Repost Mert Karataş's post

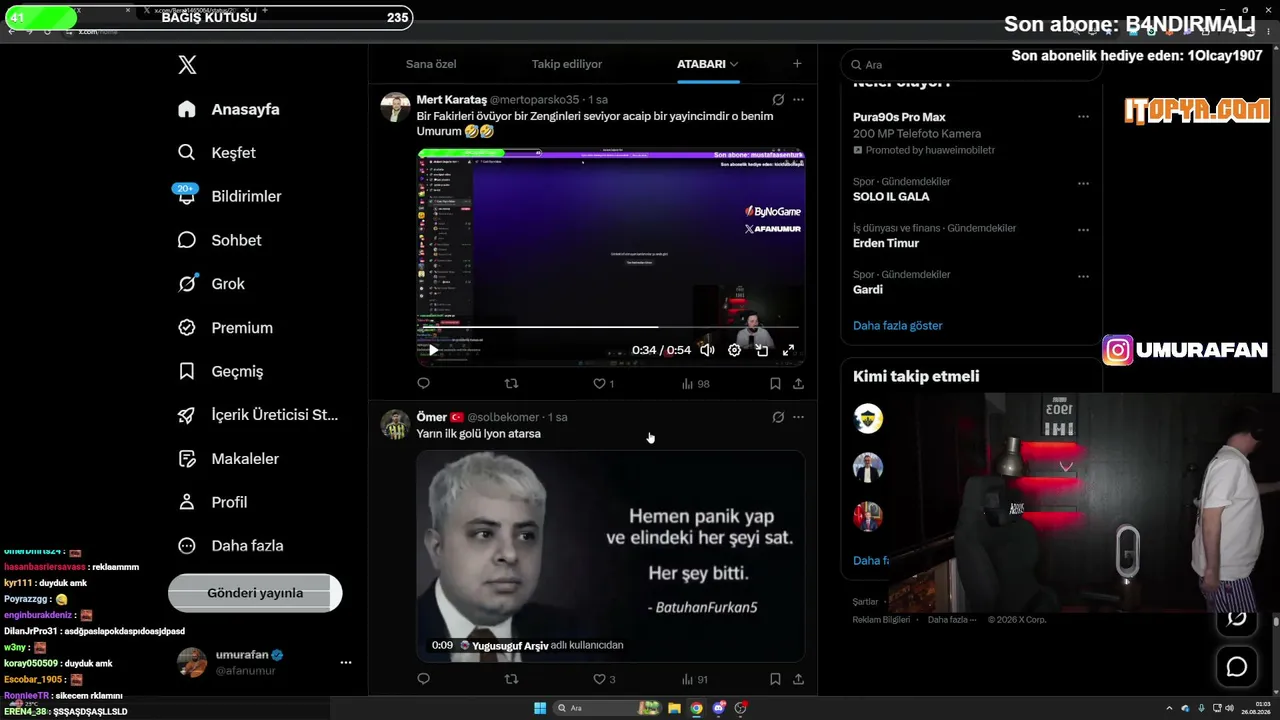click(511, 383)
